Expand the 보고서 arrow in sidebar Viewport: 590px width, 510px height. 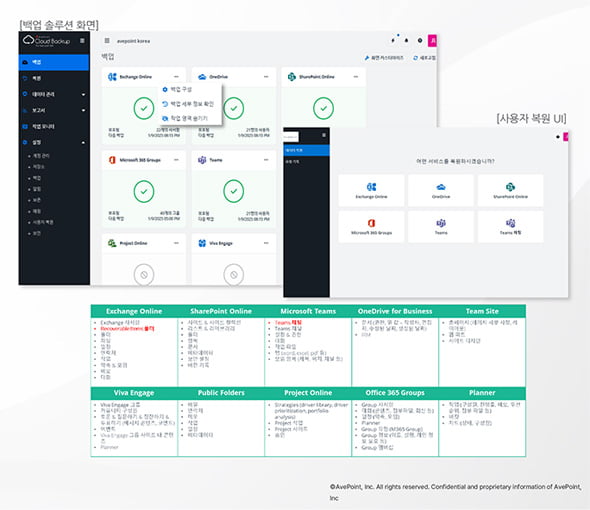pos(83,111)
